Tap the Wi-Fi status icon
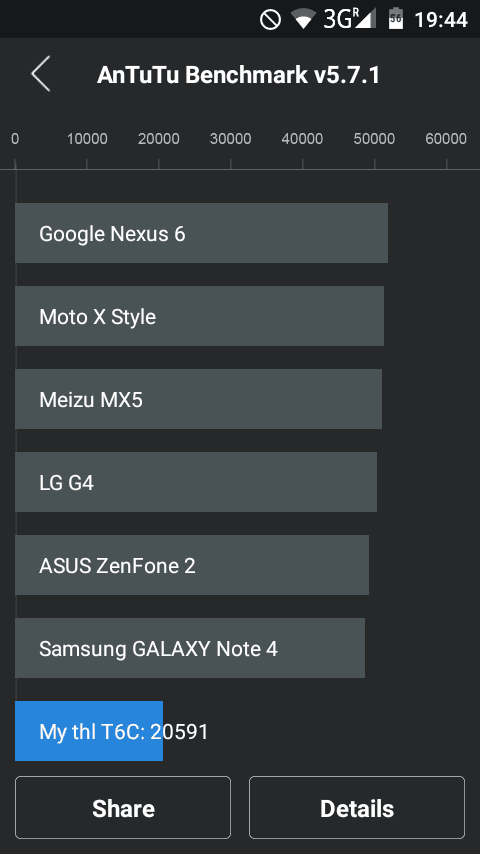This screenshot has height=854, width=480. [303, 19]
